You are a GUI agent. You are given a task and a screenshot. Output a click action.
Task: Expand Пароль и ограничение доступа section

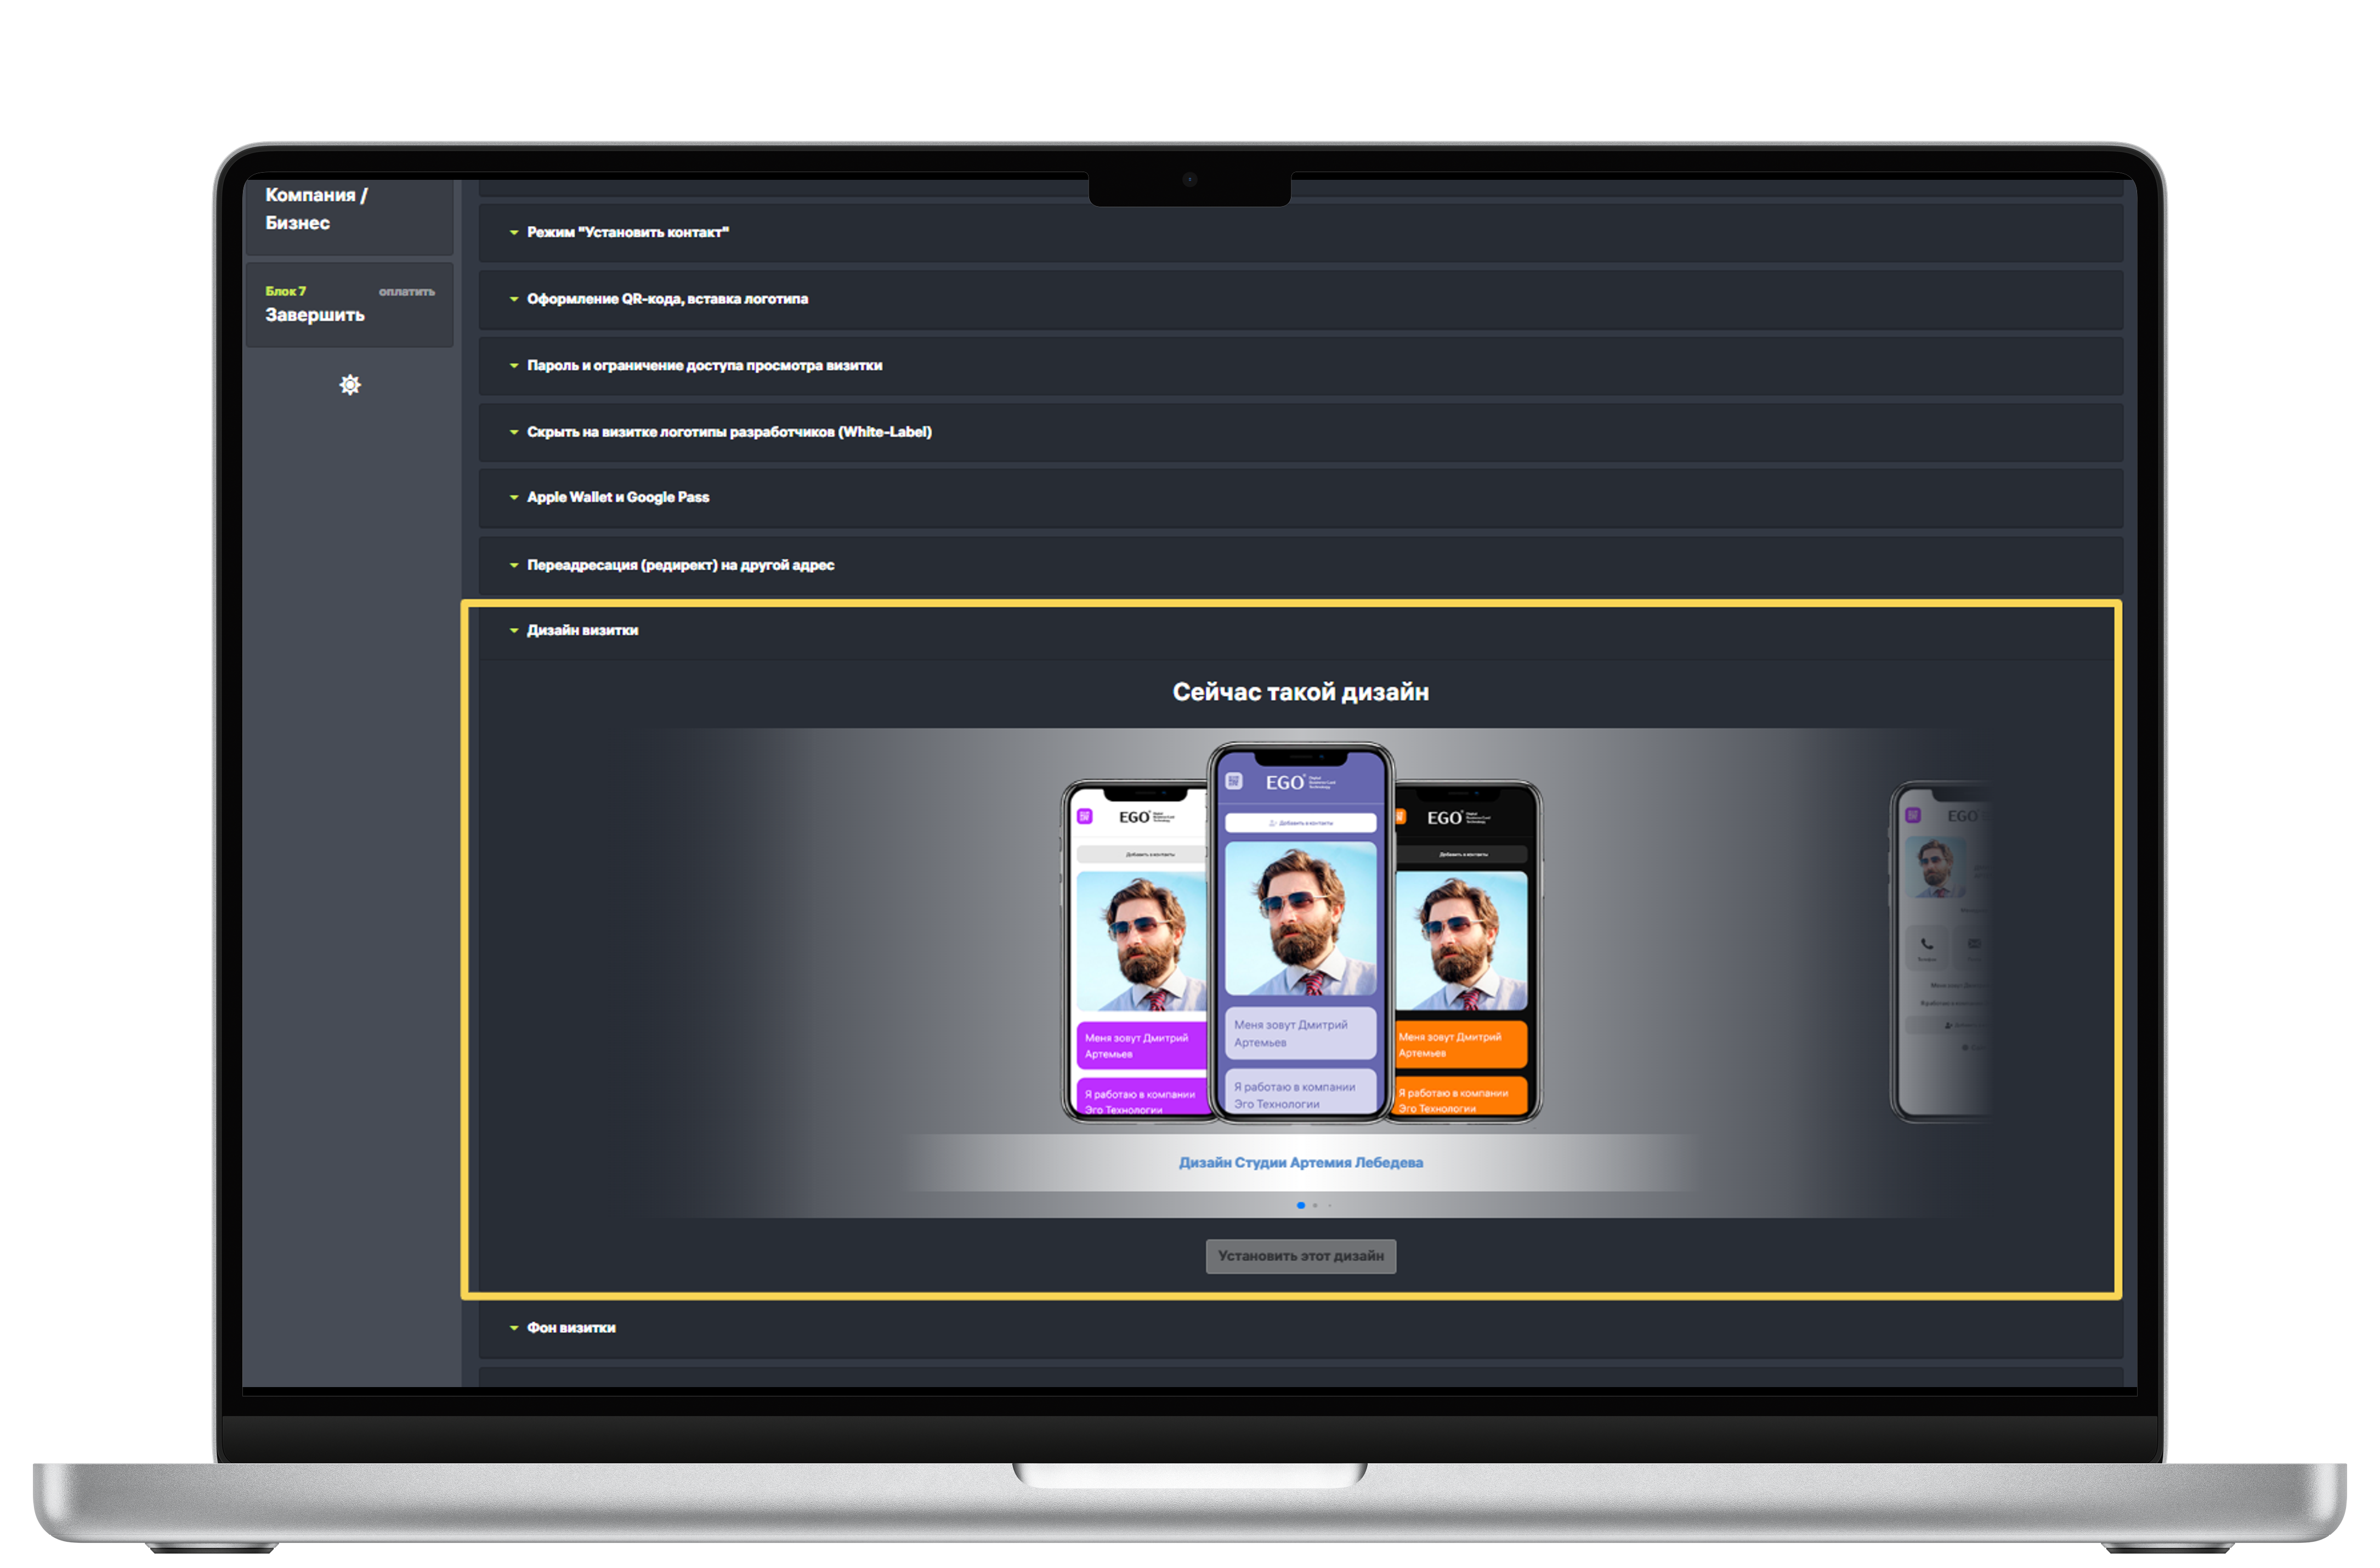[704, 365]
